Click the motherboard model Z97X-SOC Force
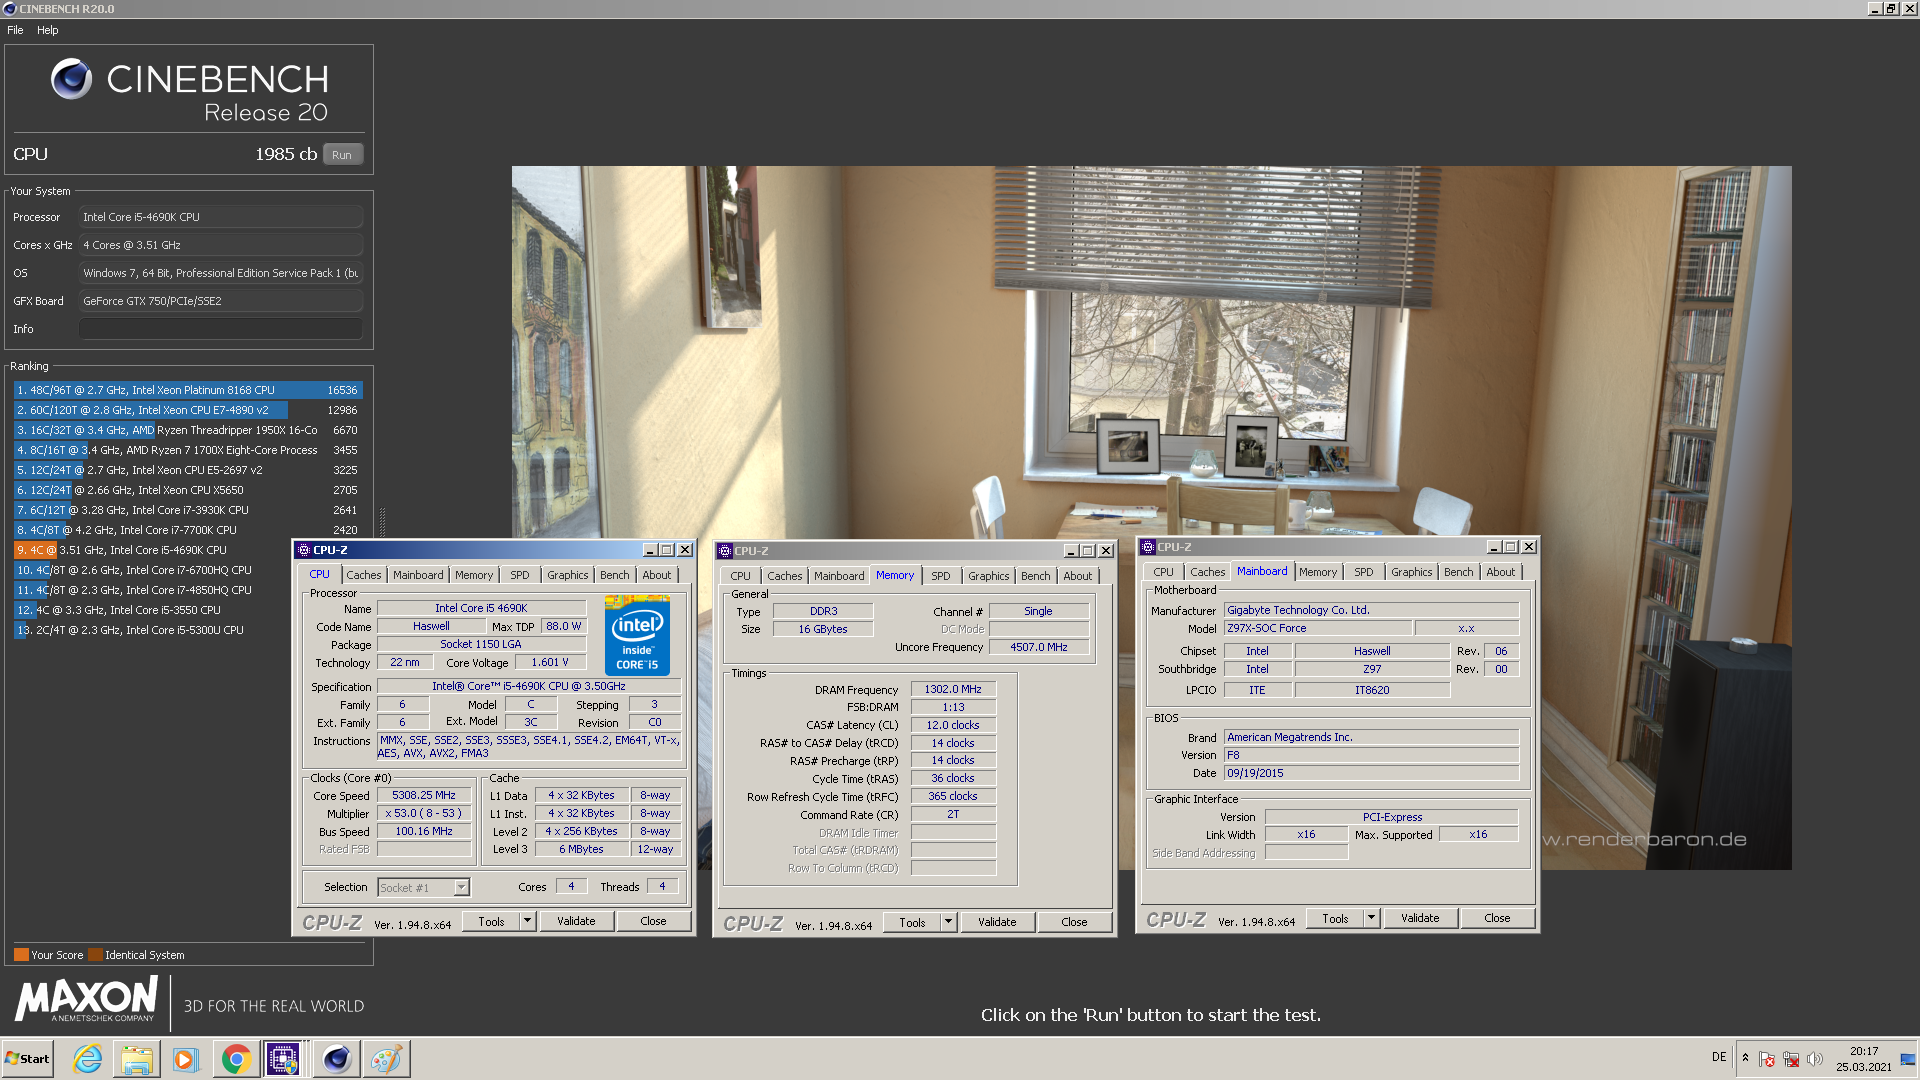This screenshot has height=1080, width=1920. point(1318,628)
